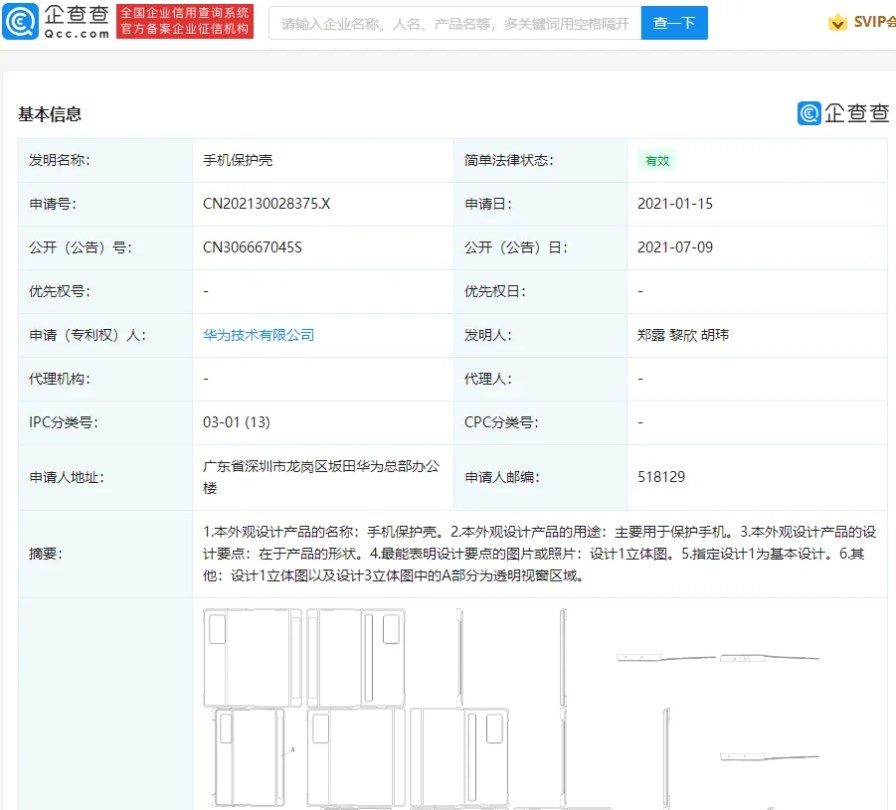
Task: Click the 简单法律状态 label cell
Action: click(x=541, y=161)
